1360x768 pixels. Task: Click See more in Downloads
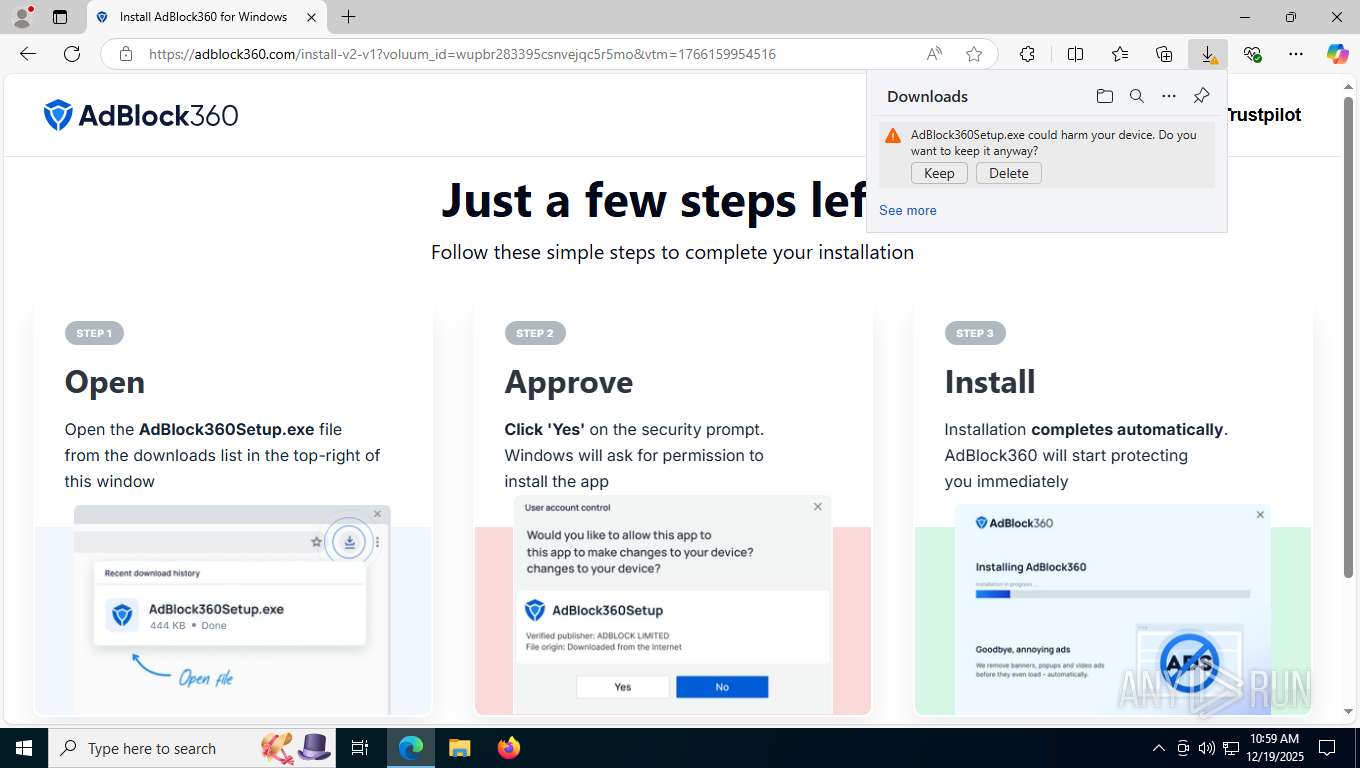click(x=908, y=210)
